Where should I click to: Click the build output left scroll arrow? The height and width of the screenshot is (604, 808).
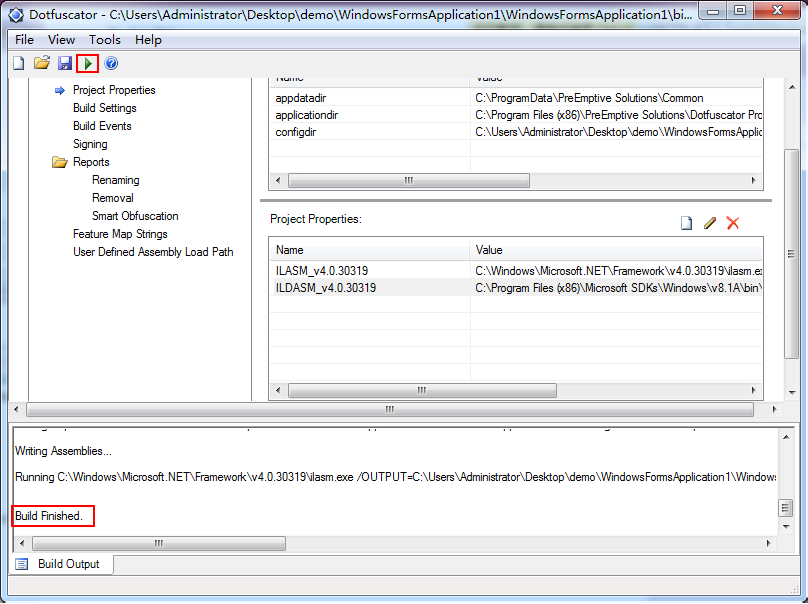tap(22, 543)
